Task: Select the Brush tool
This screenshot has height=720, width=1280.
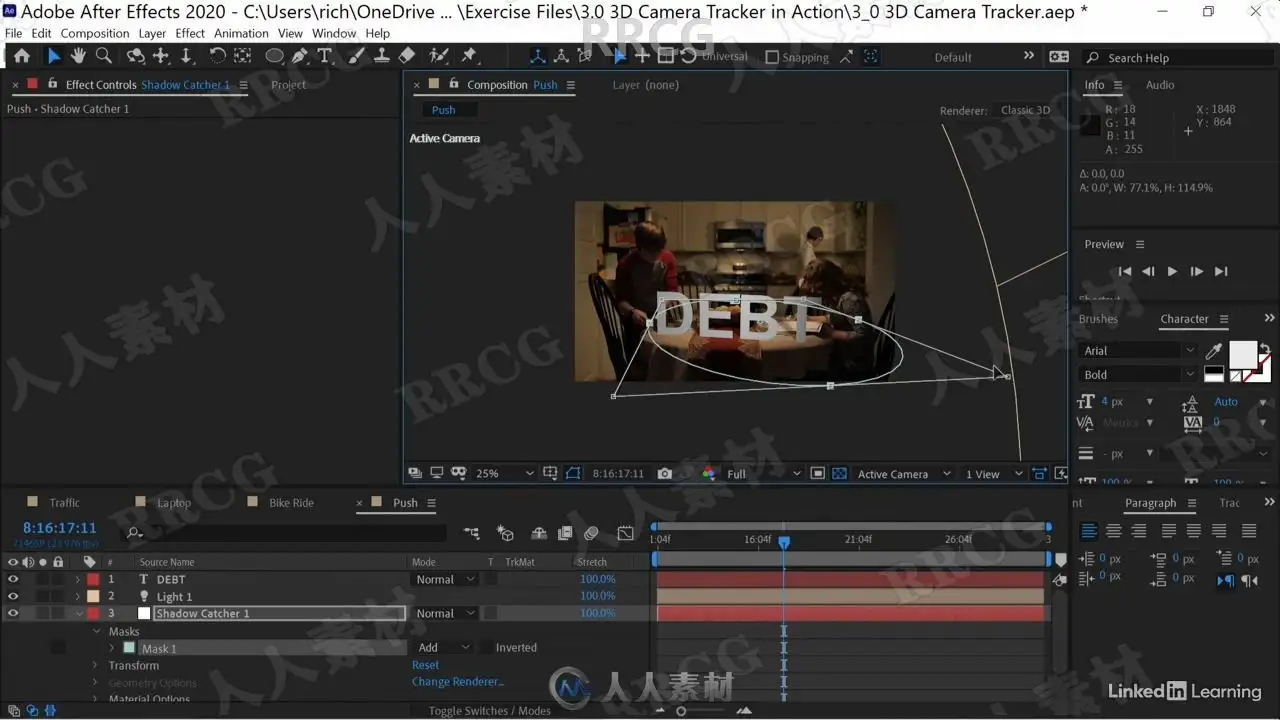Action: tap(356, 57)
